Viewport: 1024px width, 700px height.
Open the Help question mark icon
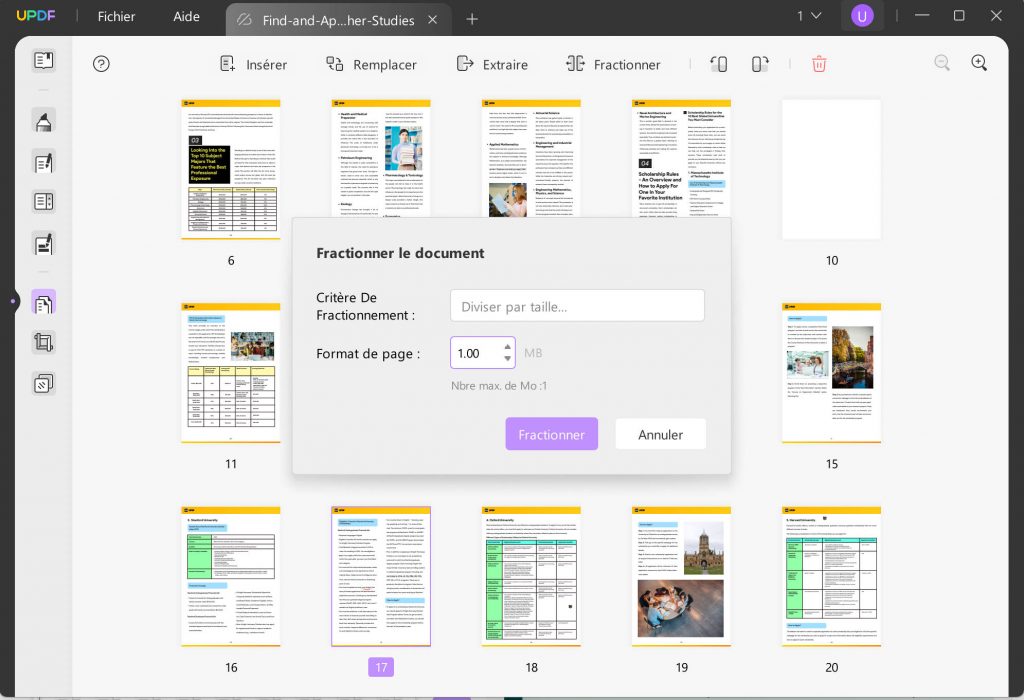[101, 64]
